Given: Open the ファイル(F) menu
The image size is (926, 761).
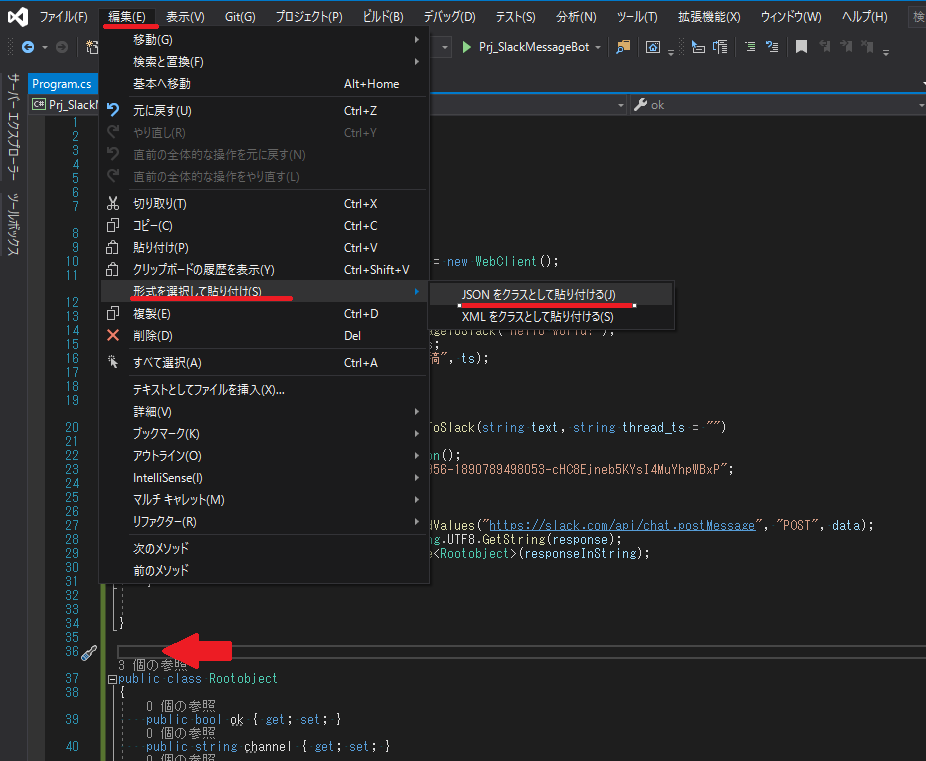Looking at the screenshot, I should [63, 17].
